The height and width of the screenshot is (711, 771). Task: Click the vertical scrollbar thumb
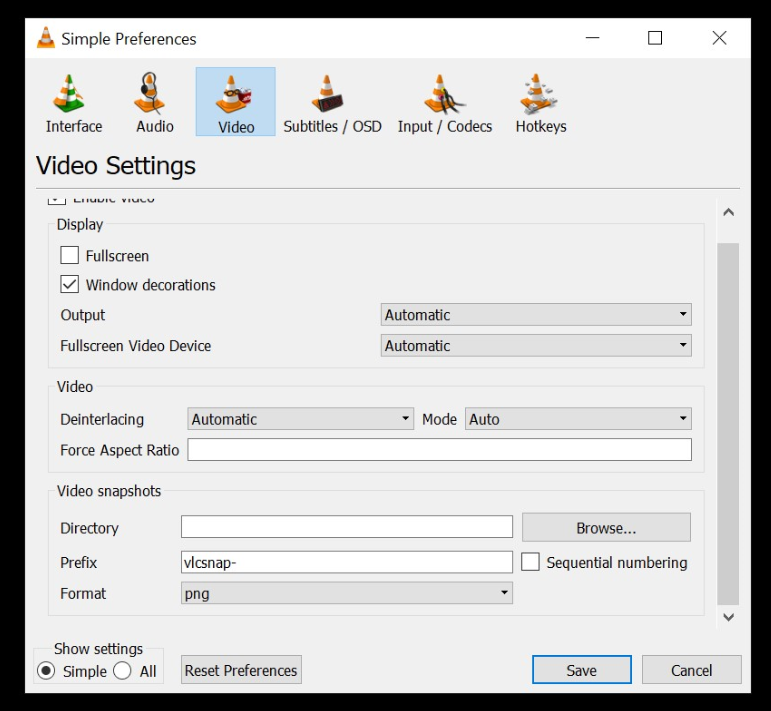pos(728,424)
